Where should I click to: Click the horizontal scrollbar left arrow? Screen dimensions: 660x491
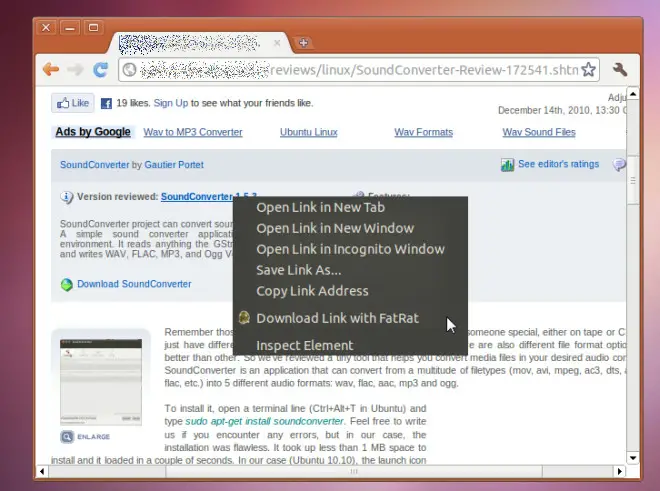[x=42, y=471]
